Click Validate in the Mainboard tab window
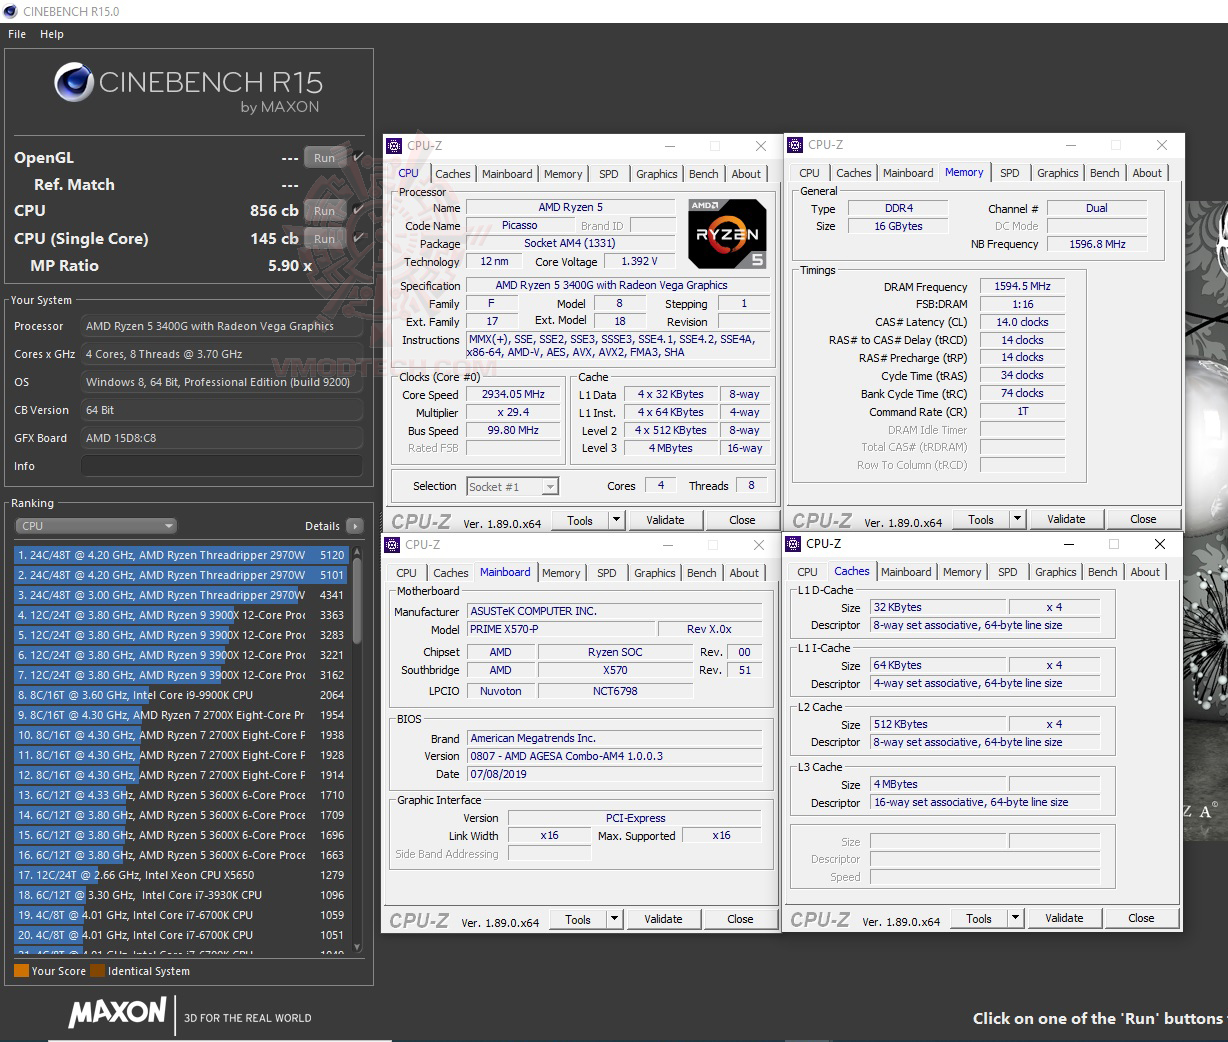This screenshot has height=1042, width=1228. pos(663,919)
